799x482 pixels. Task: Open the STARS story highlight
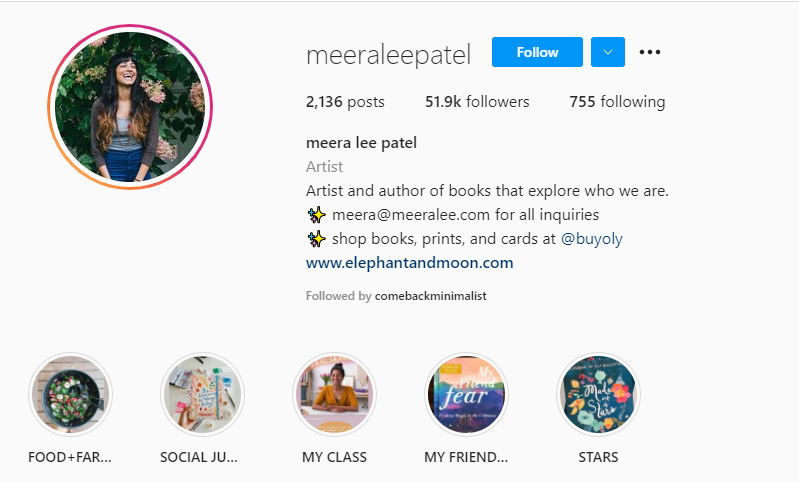tap(597, 394)
